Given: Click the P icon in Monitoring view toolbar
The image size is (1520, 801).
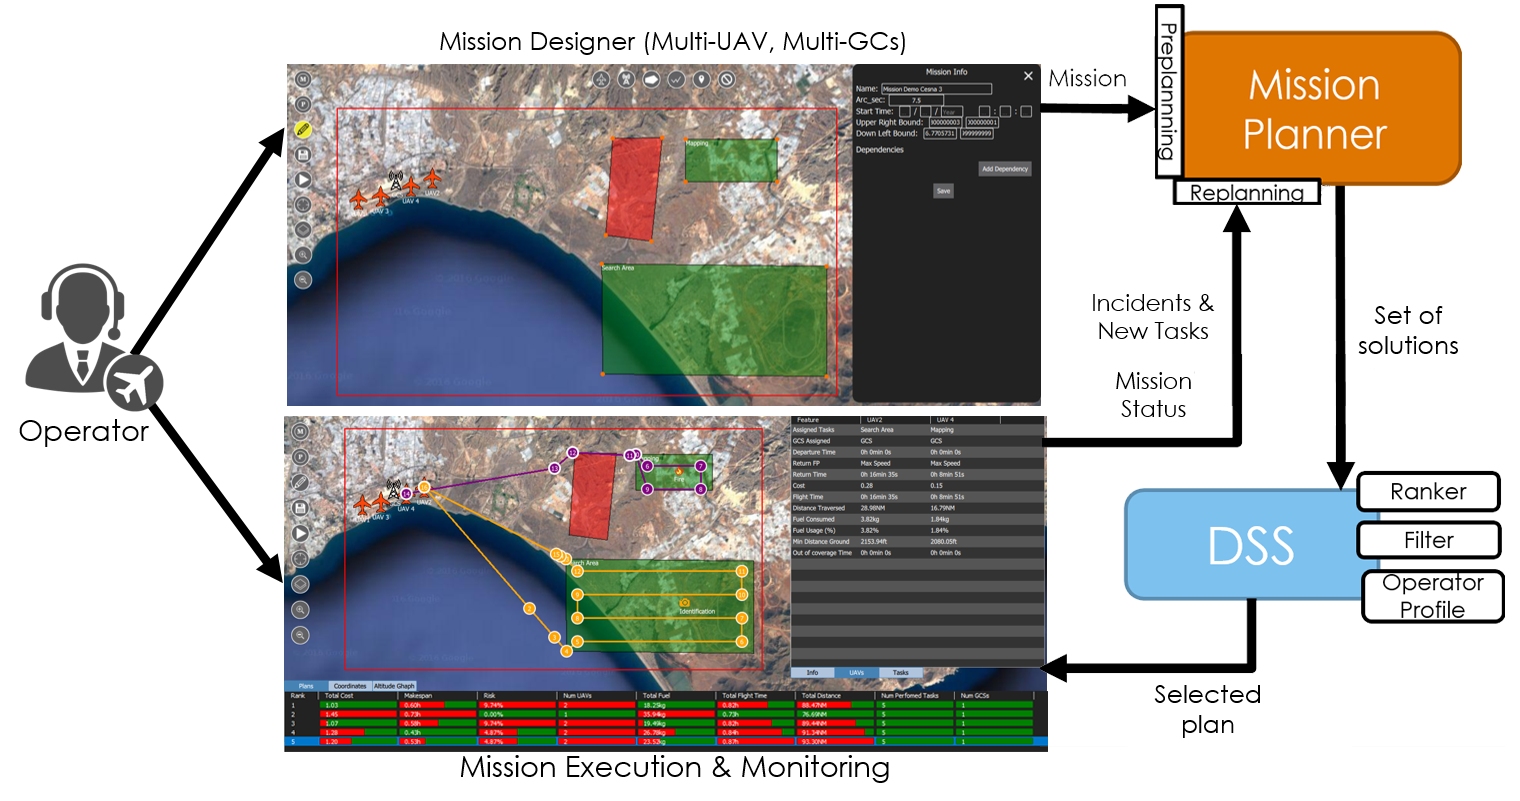Looking at the screenshot, I should [300, 457].
